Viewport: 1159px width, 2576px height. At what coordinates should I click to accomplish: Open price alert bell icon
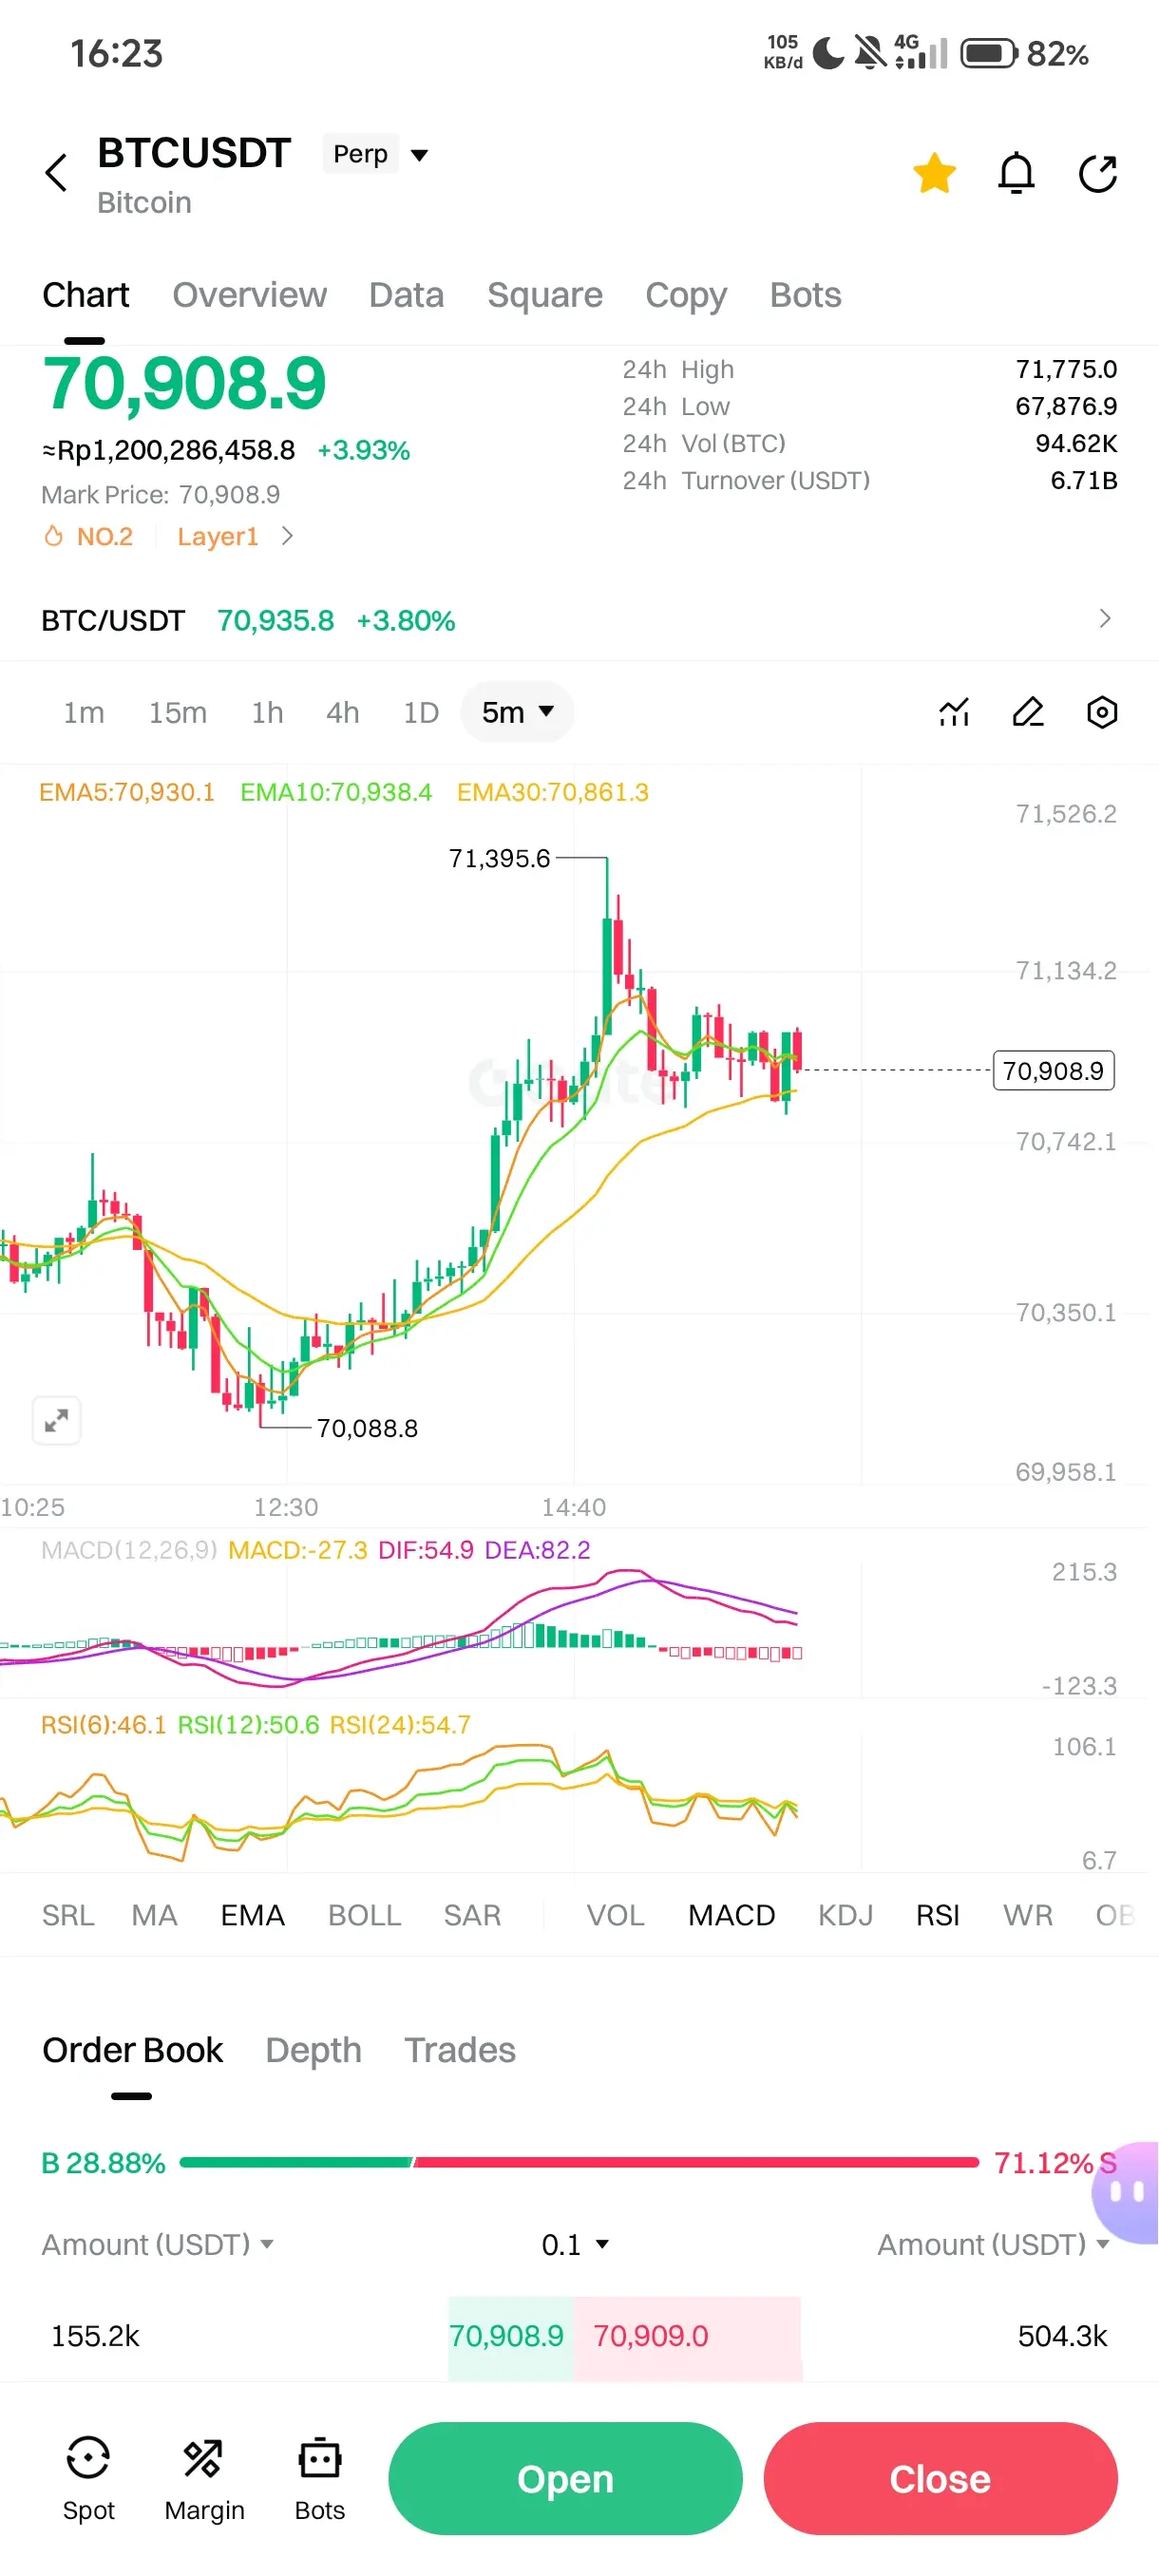point(1016,173)
